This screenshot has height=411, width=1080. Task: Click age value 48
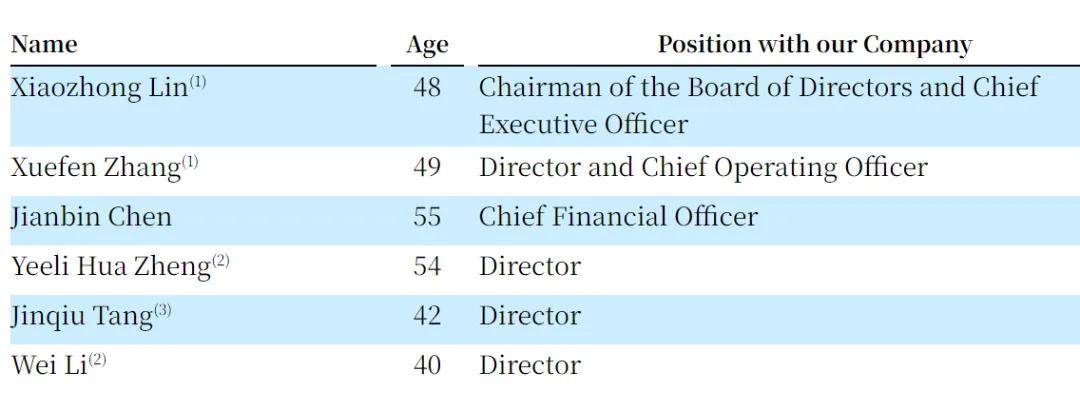tap(427, 88)
